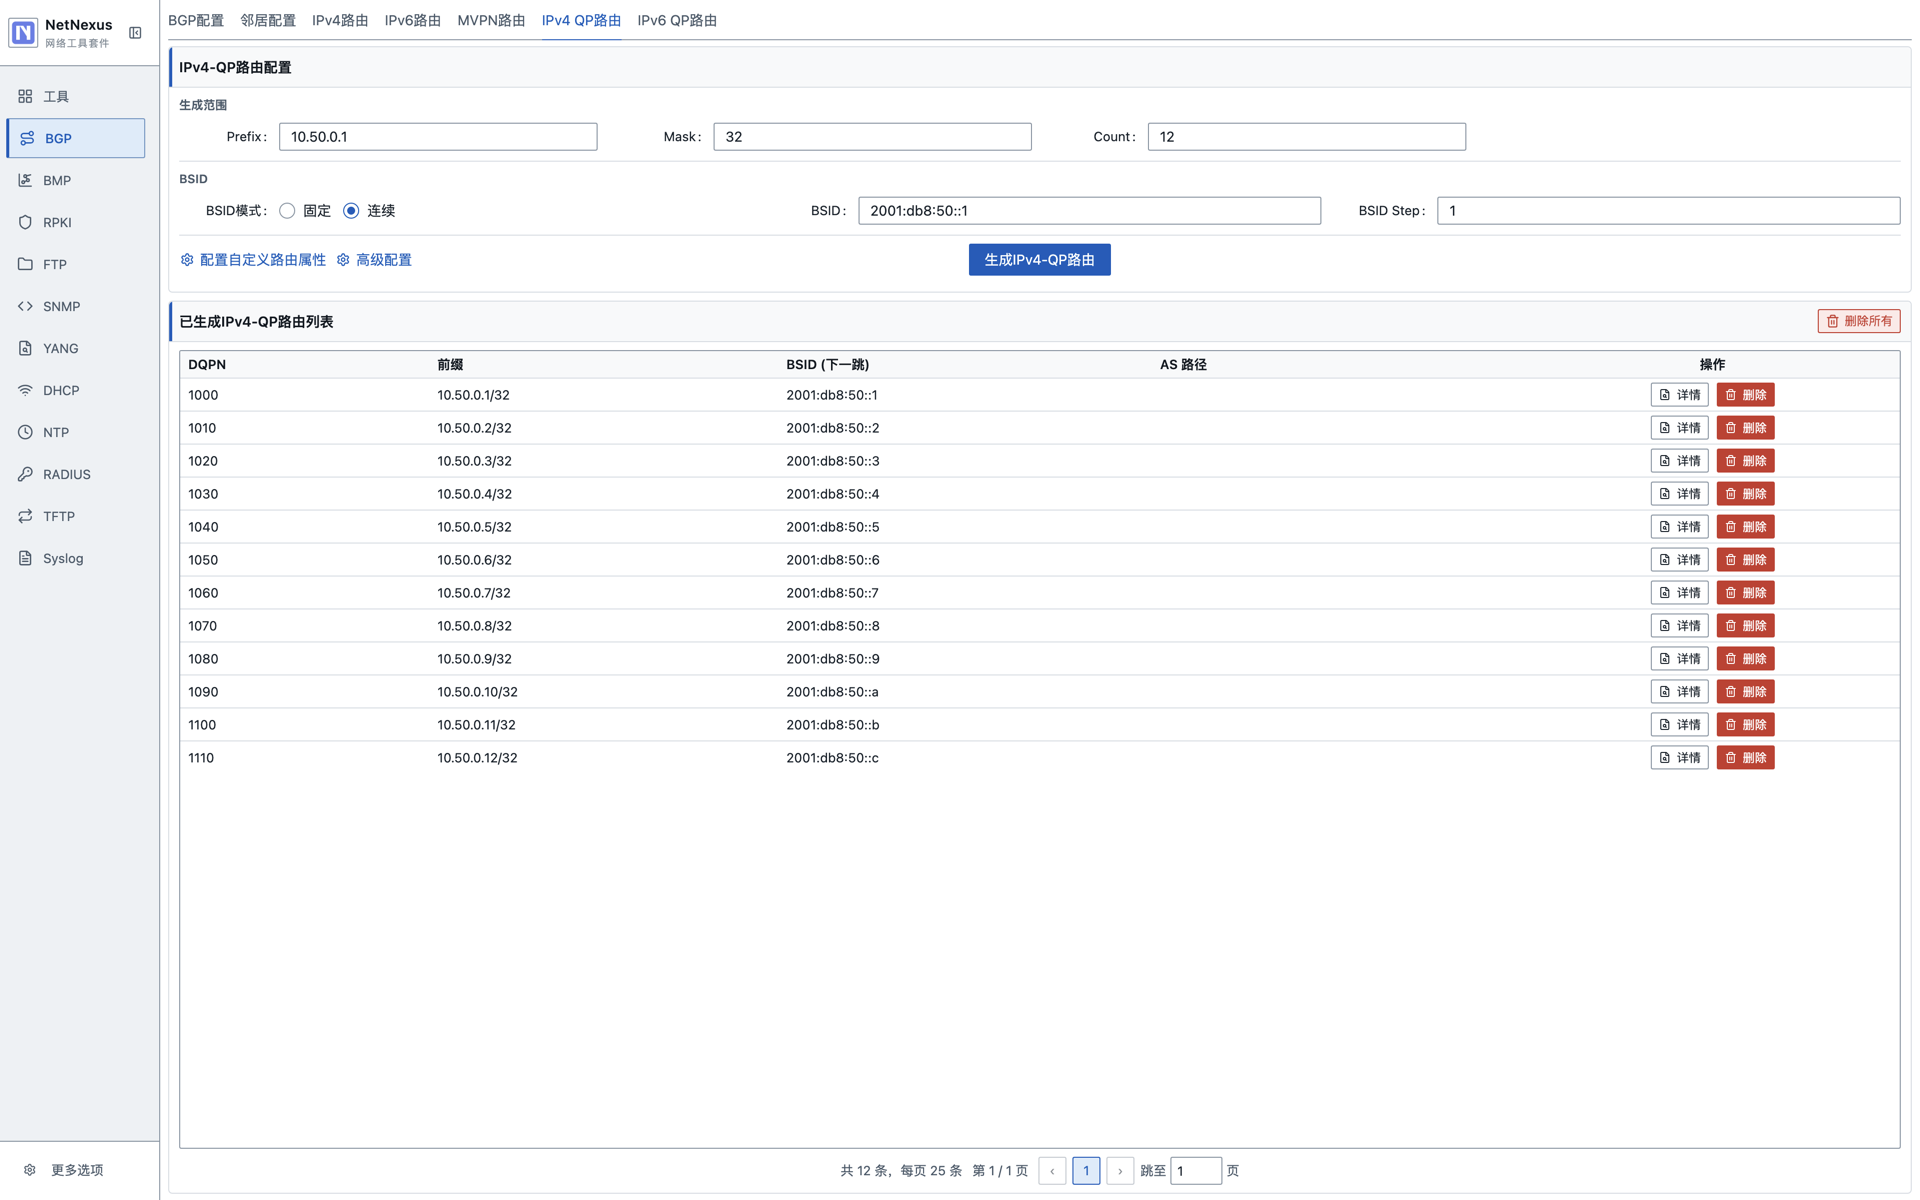
Task: Switch to MVPN路由 tab
Action: point(491,20)
